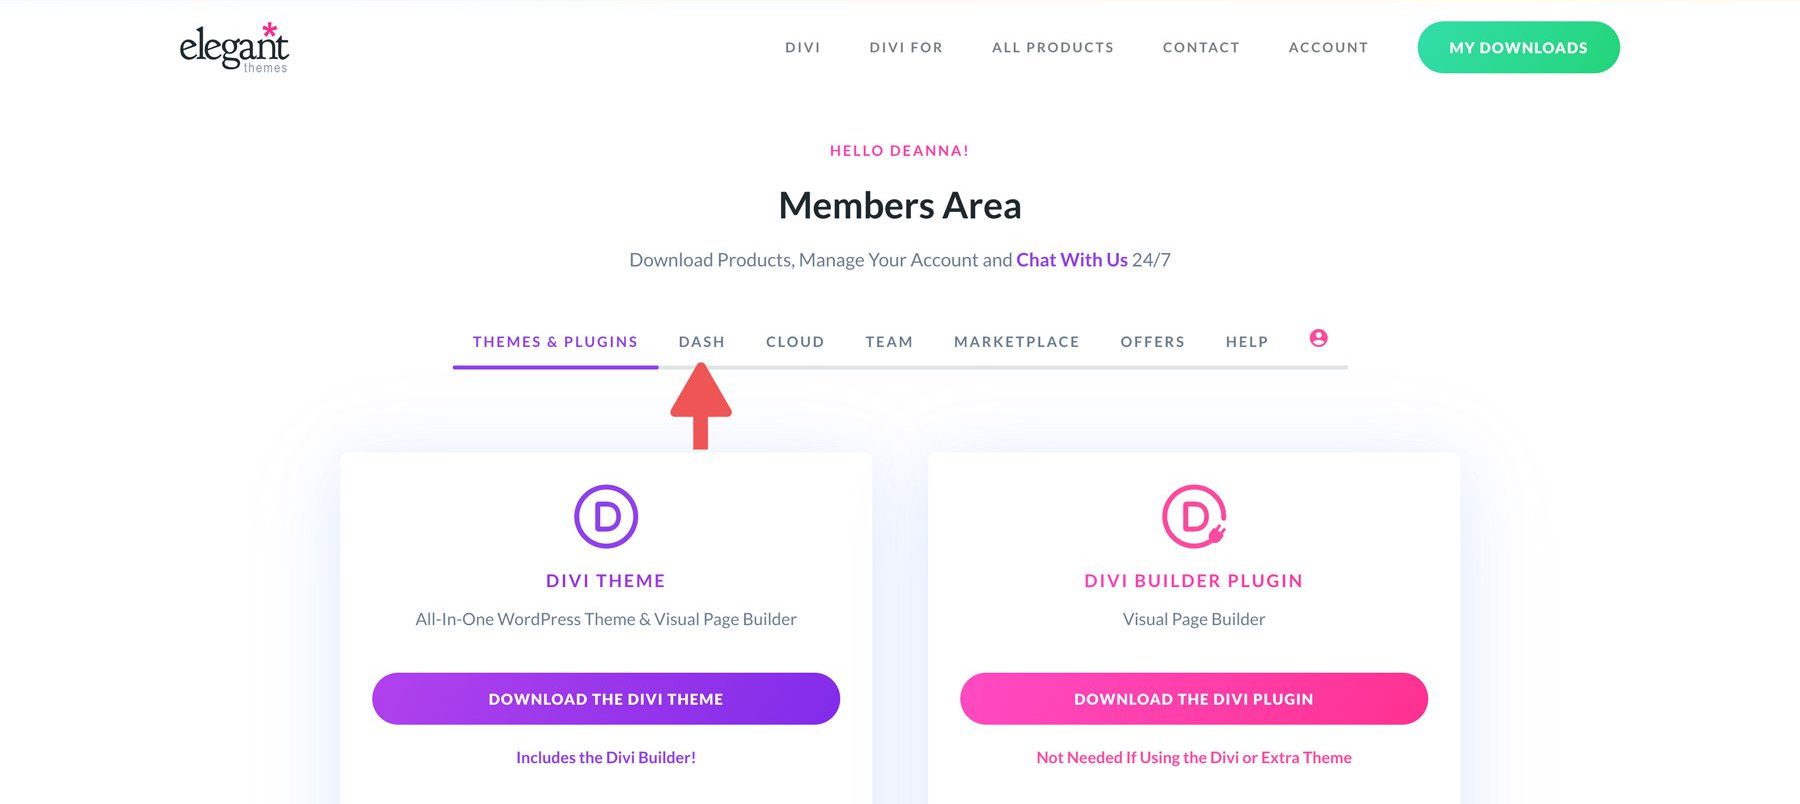
Task: Click the pink Divi Builder Plugin icon
Action: (x=1192, y=517)
